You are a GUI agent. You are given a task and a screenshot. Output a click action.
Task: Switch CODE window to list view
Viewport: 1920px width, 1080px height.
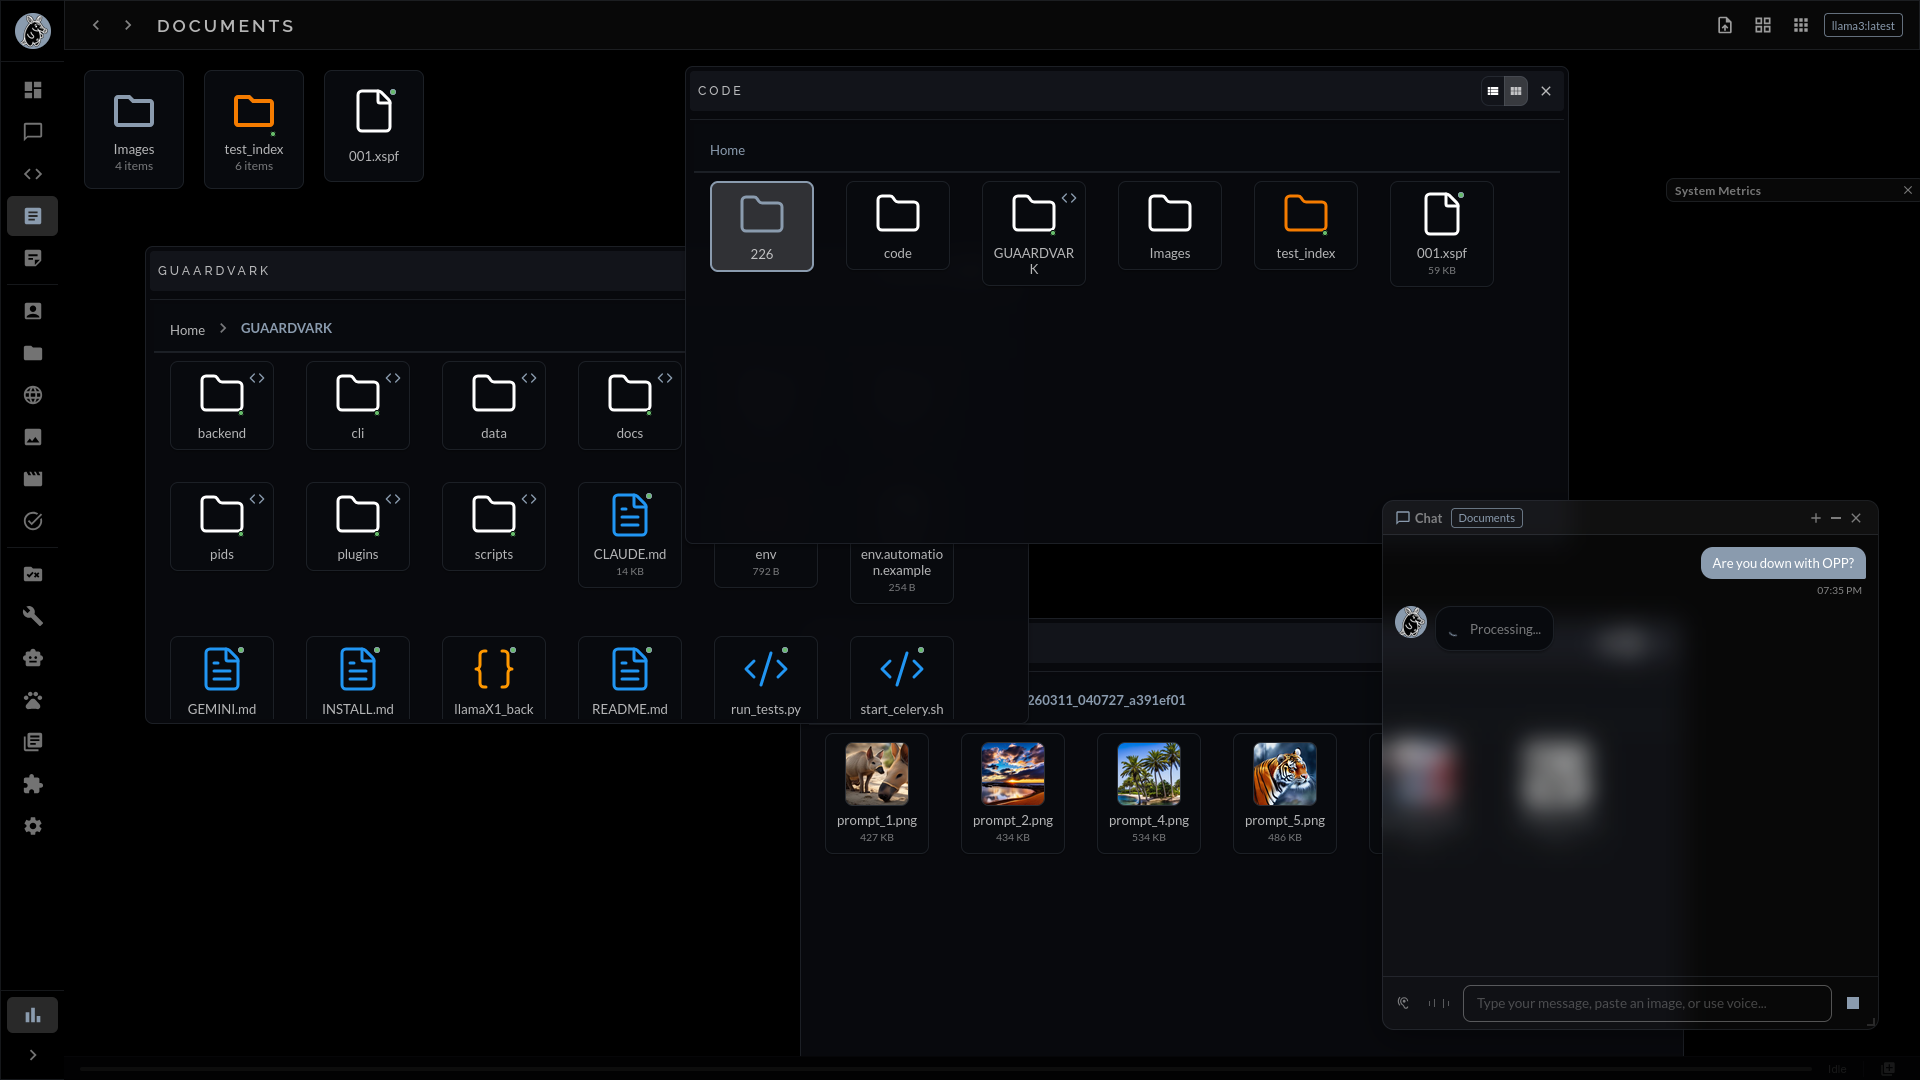click(x=1493, y=91)
